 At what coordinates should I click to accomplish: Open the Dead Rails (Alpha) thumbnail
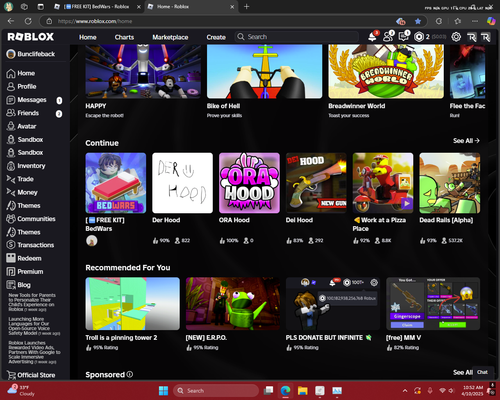tap(450, 183)
